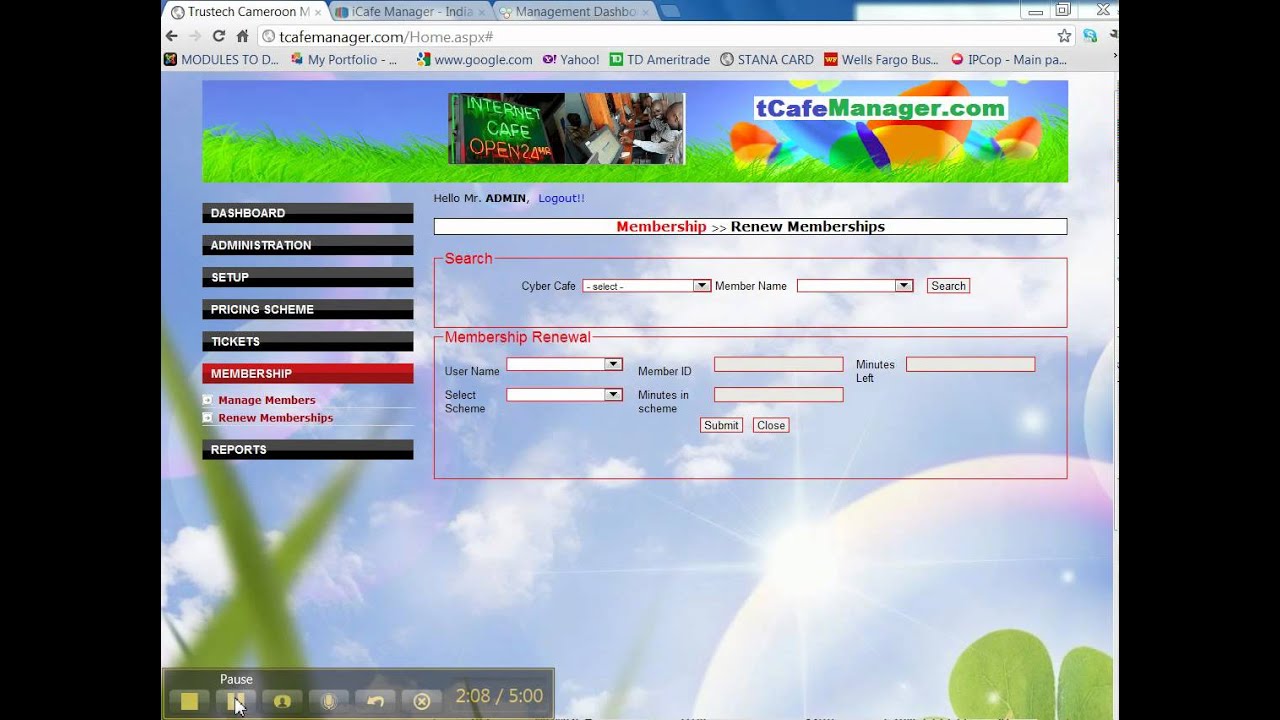1280x720 pixels.
Task: Click the Member ID field
Action: pos(779,364)
